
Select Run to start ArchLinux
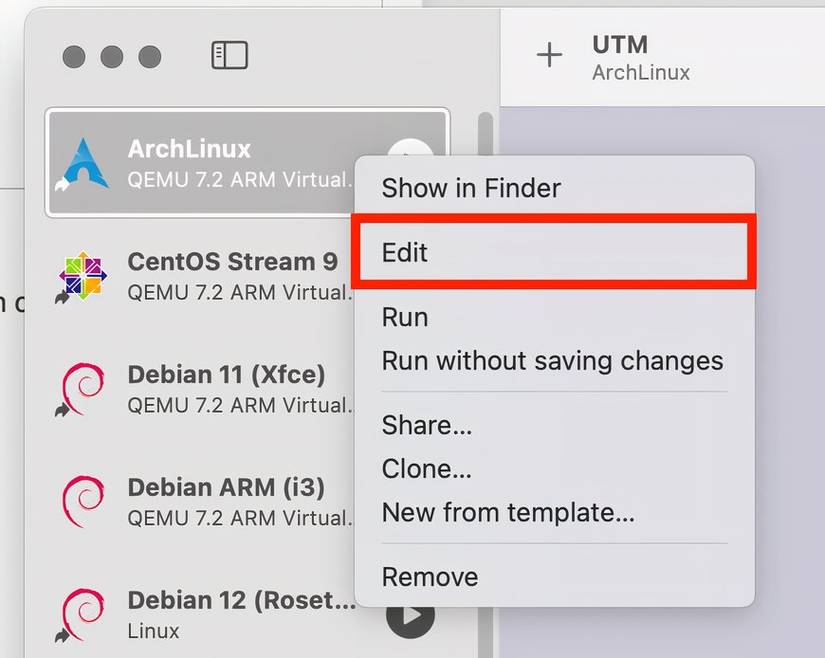(405, 317)
